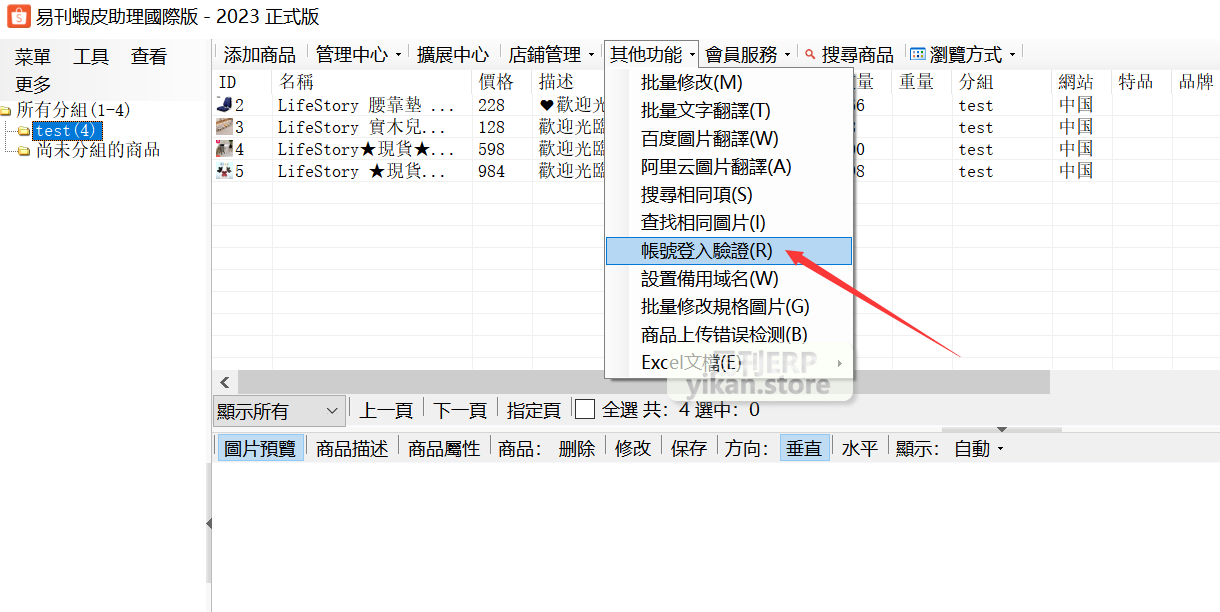Click the horizontal scrollbar left arrow
The height and width of the screenshot is (612, 1220).
[225, 383]
